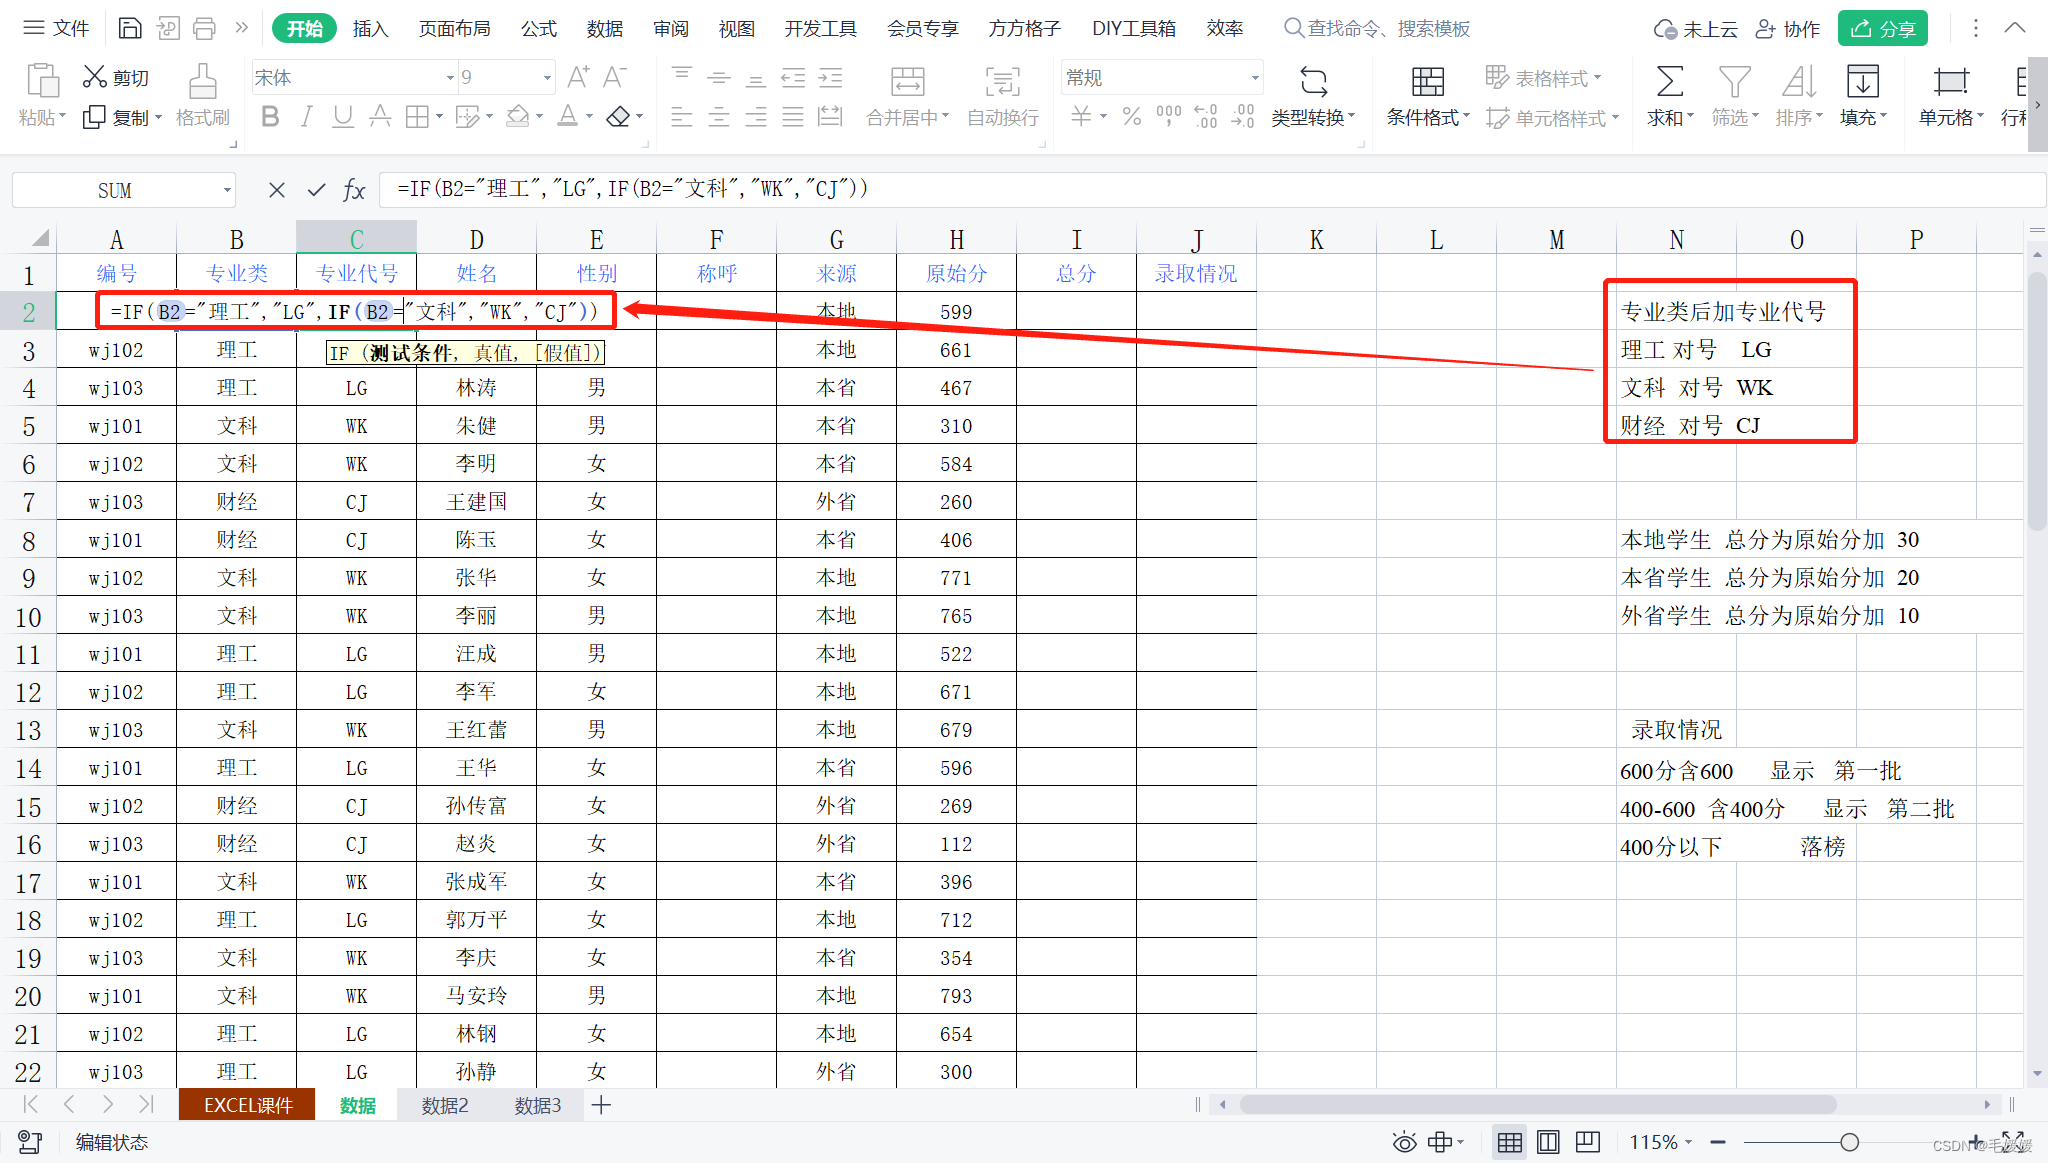
Task: Toggle Underline formatting
Action: 343,117
